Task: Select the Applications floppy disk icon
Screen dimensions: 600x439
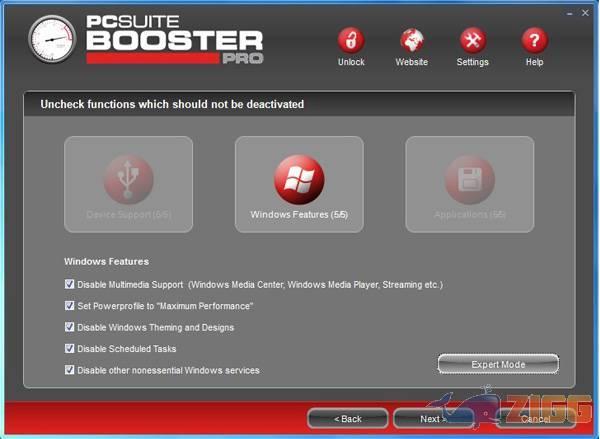Action: pyautogui.click(x=469, y=180)
